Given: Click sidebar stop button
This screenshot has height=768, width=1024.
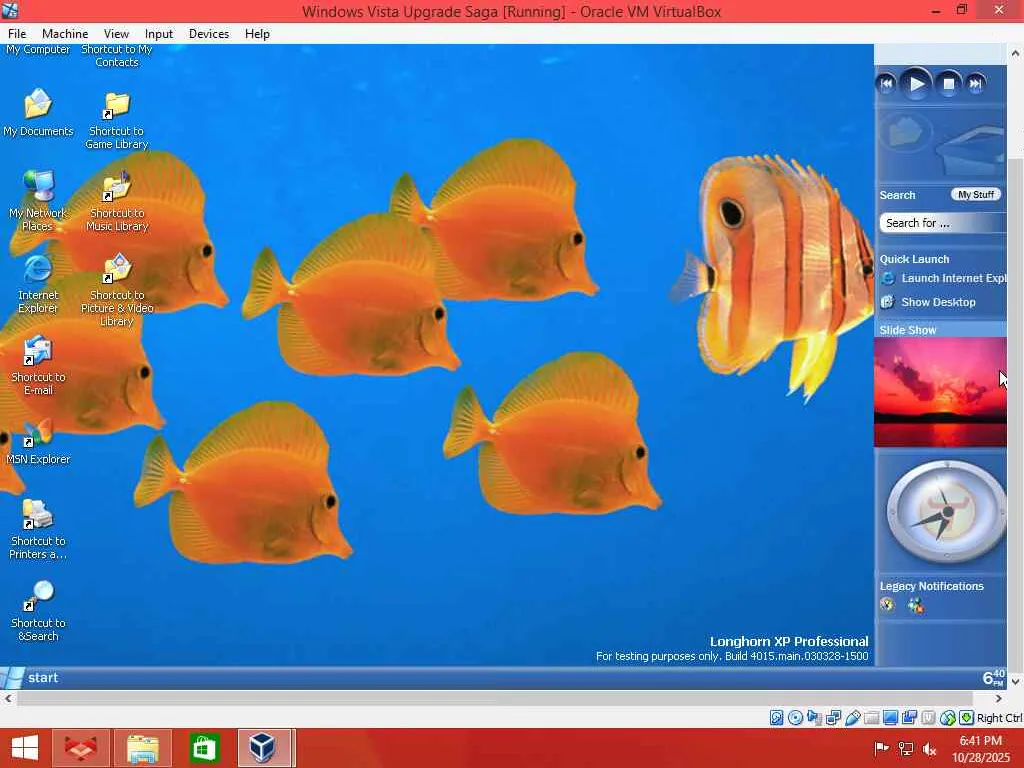Looking at the screenshot, I should (949, 84).
